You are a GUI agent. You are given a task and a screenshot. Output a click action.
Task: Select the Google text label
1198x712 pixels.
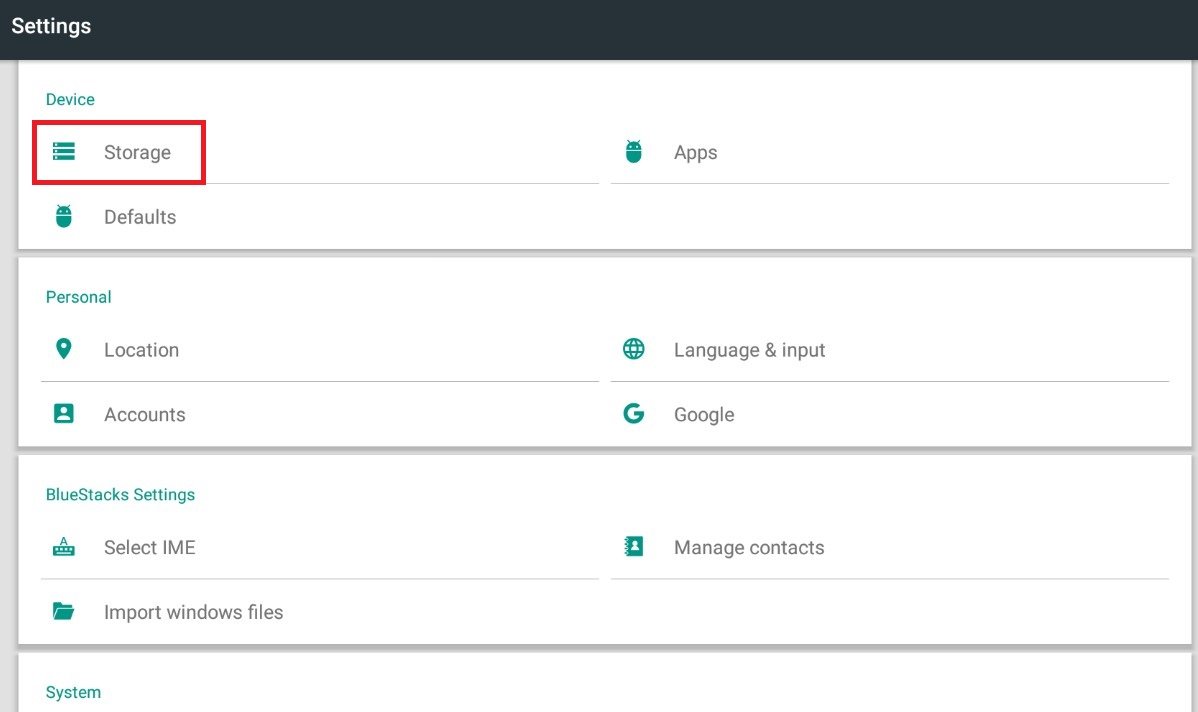[704, 415]
